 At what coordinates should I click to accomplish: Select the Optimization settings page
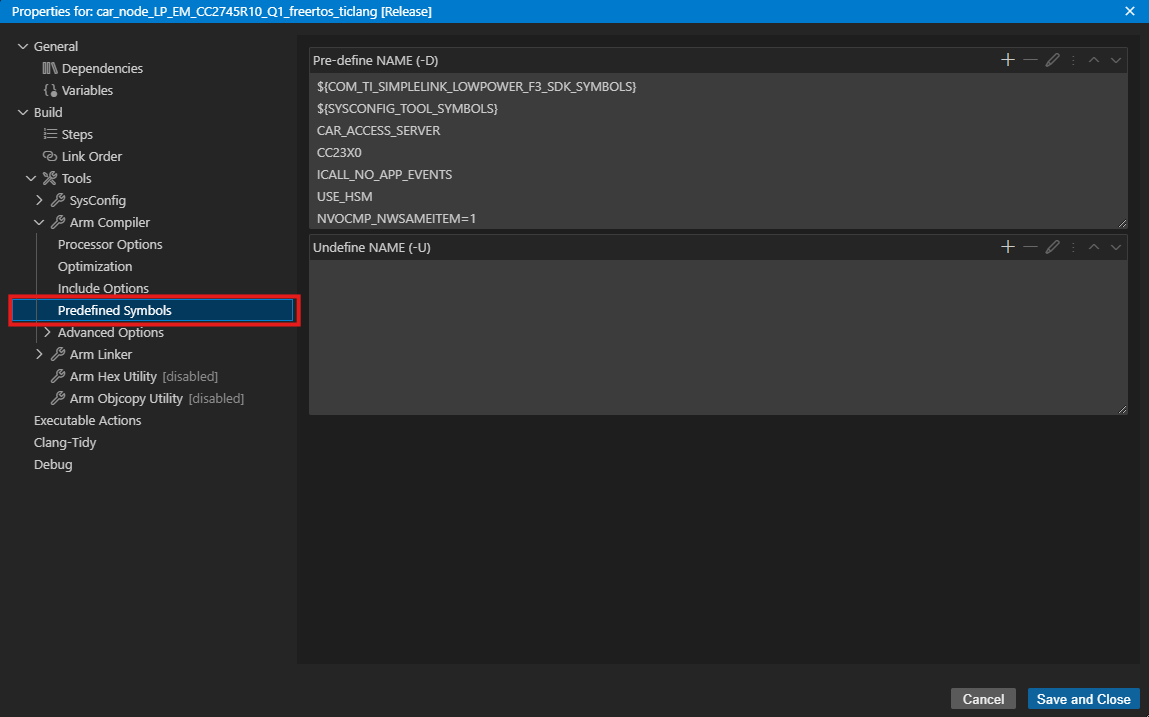click(x=94, y=266)
